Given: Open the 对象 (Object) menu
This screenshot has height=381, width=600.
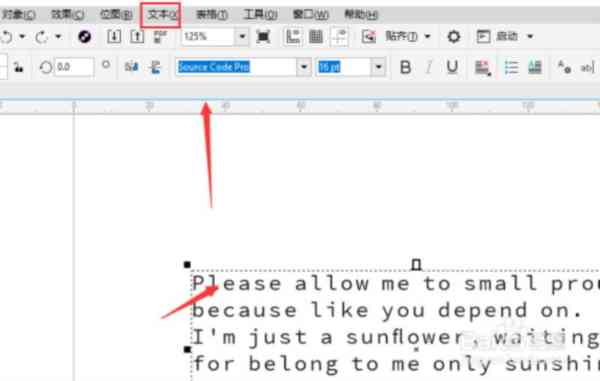Looking at the screenshot, I should (x=18, y=15).
